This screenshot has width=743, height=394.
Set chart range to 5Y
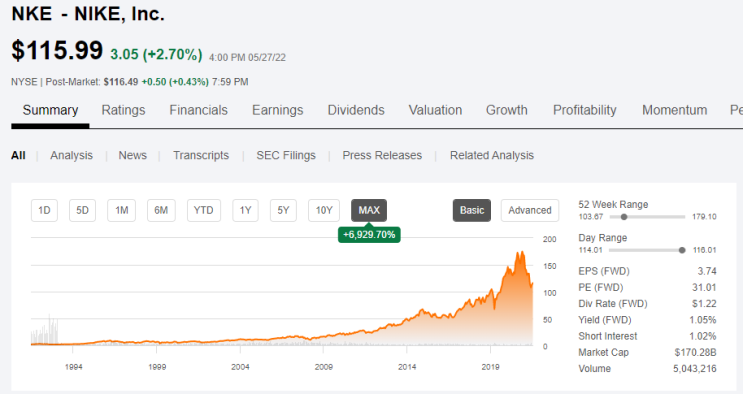[283, 211]
